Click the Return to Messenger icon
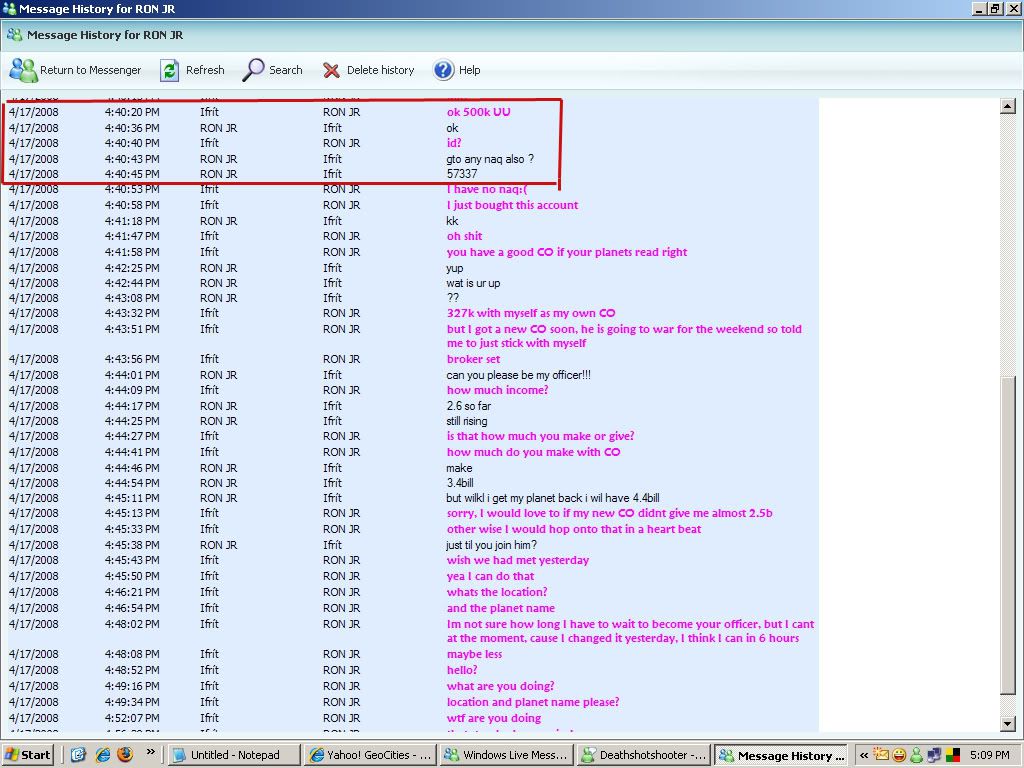 pos(23,70)
